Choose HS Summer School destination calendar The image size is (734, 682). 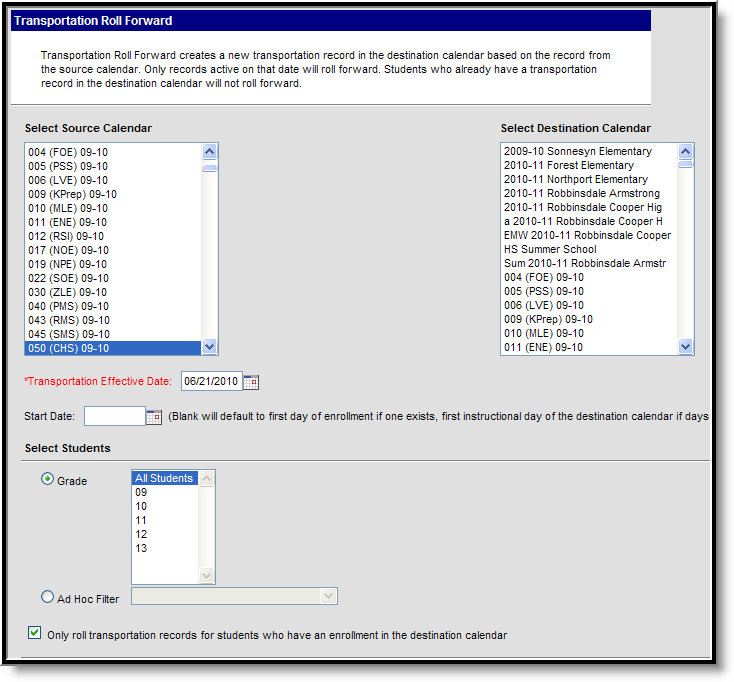[589, 249]
